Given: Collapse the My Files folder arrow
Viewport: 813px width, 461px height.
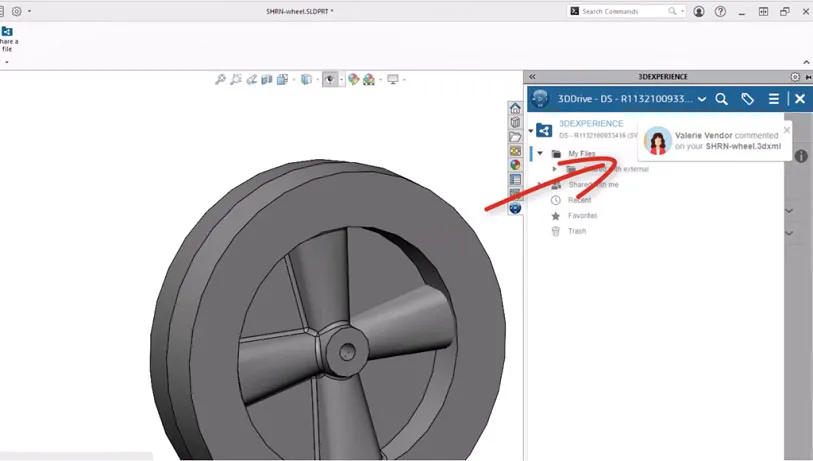Looking at the screenshot, I should click(540, 153).
